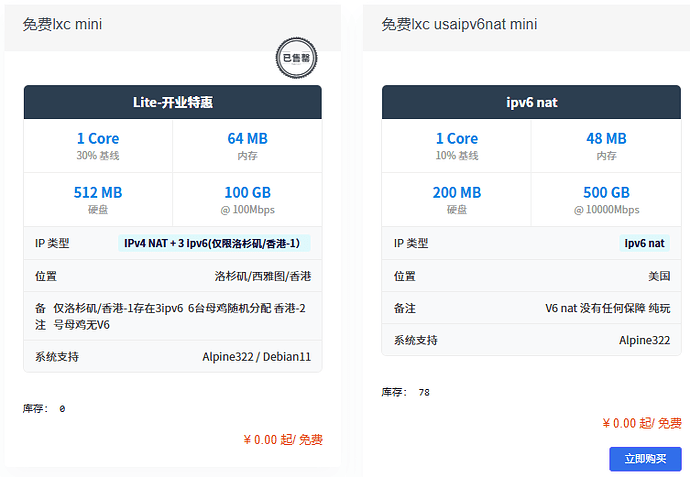Click the 洛杉矶/西雅图/香港 location value
Viewport: 690px width, 477px height.
point(262,276)
